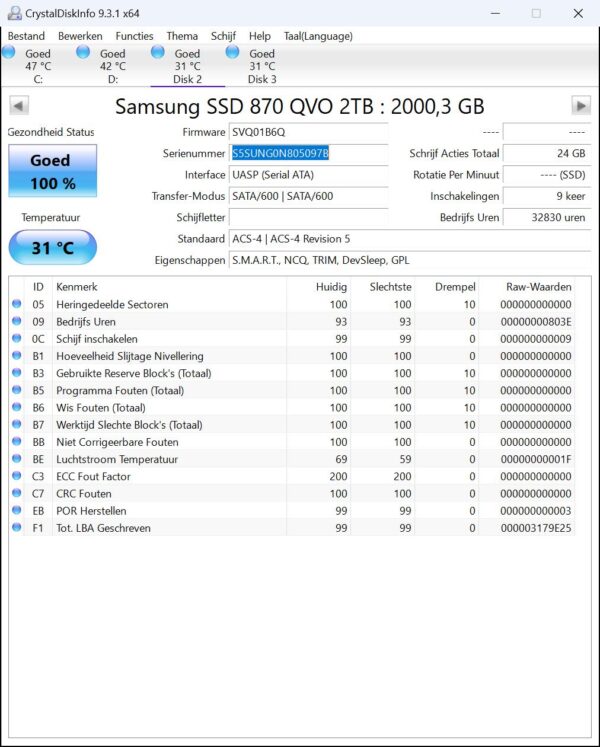
Task: Open the Schijf menu
Action: tap(223, 36)
